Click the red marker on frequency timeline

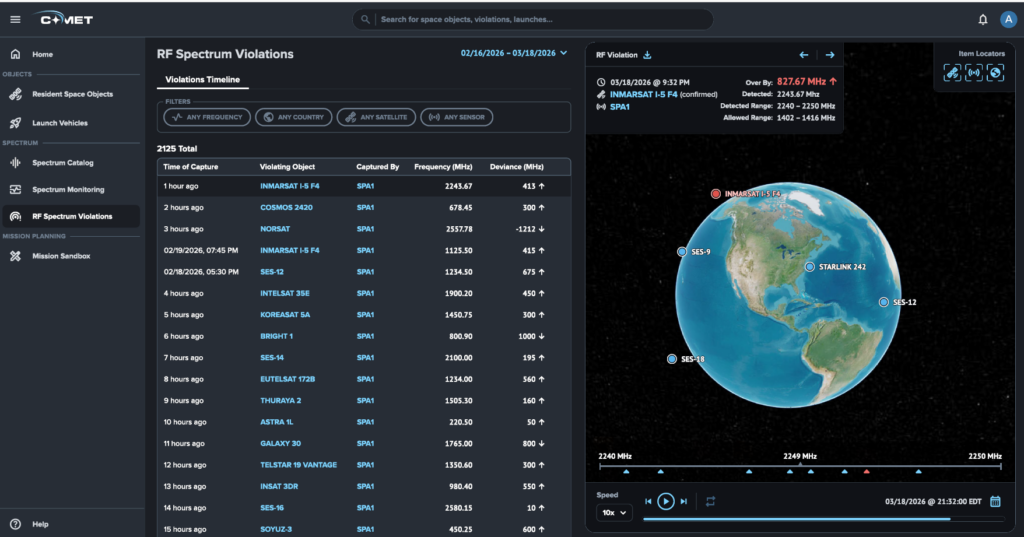(866, 471)
